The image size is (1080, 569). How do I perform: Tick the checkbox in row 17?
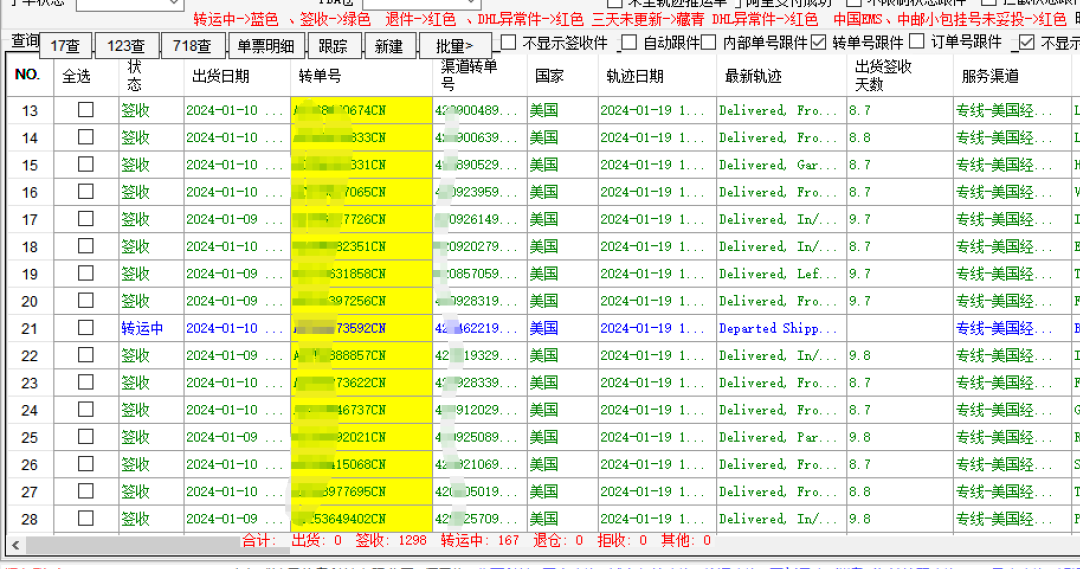click(85, 219)
